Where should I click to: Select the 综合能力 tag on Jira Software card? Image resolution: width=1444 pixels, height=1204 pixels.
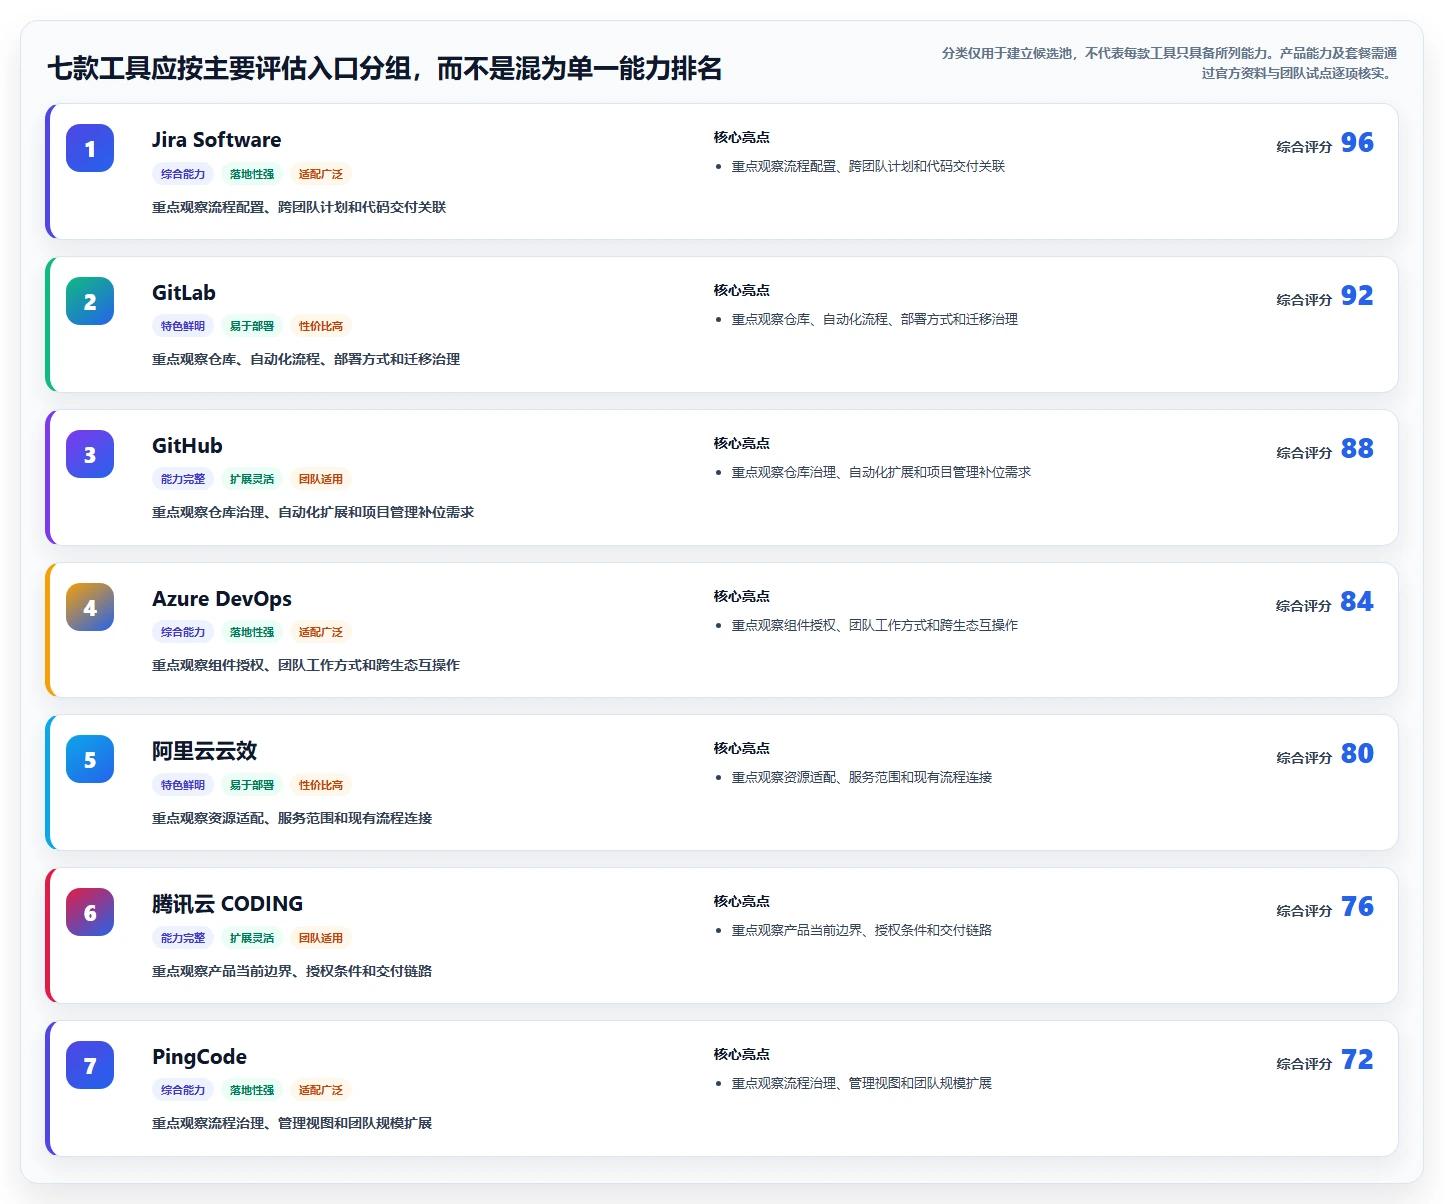point(183,174)
